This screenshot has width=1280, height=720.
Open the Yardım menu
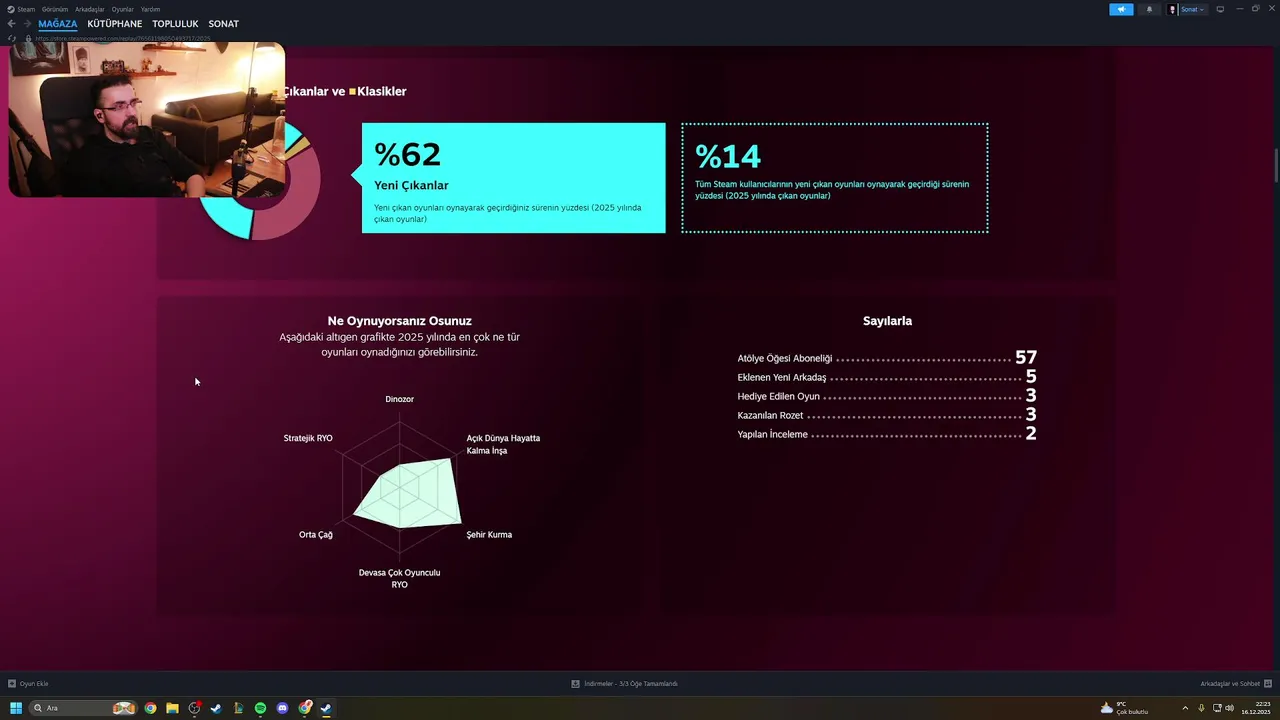coord(151,9)
